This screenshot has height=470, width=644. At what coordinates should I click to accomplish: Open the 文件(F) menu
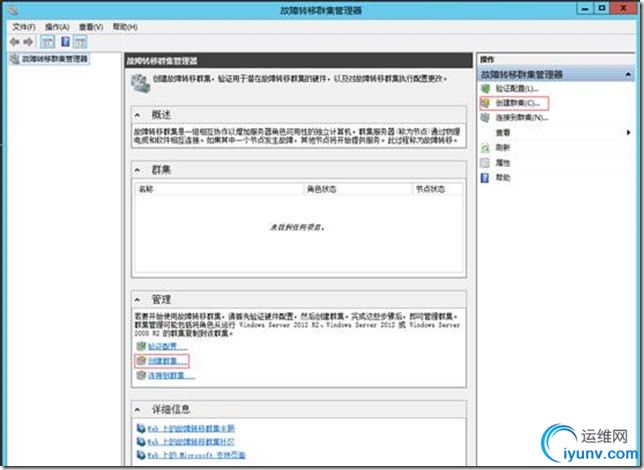24,27
